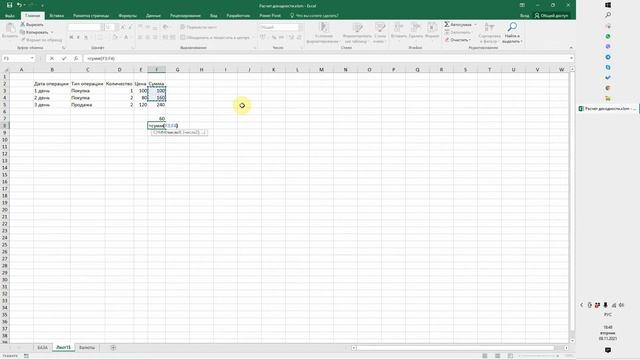
Task: Open the Windows Start button
Action: [x=608, y=5]
